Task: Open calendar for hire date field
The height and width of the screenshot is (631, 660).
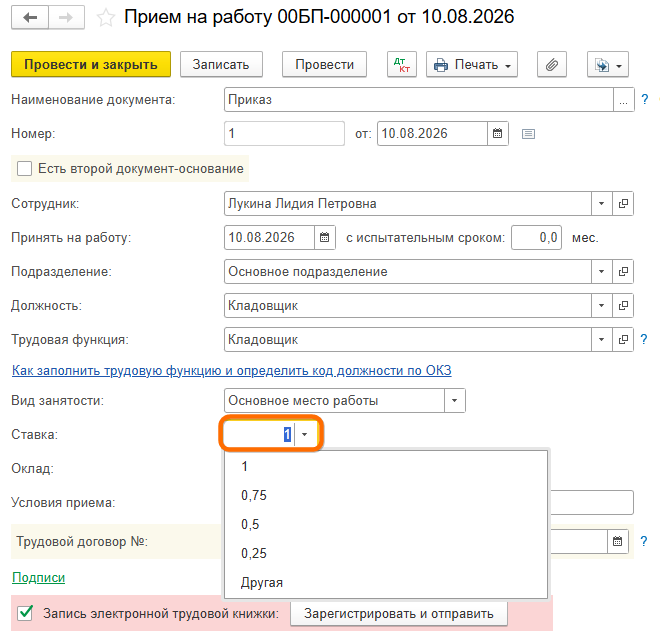Action: (325, 237)
